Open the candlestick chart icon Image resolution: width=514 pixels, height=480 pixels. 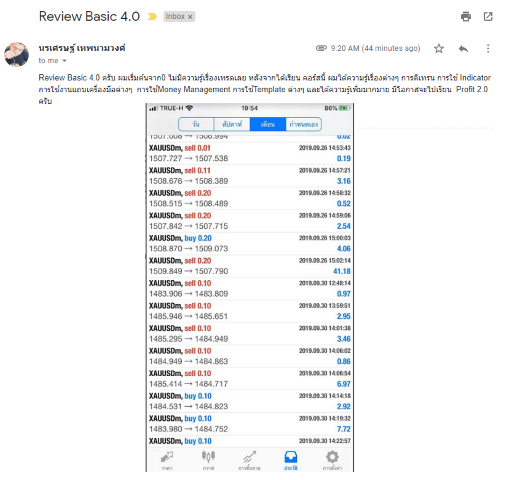point(208,460)
